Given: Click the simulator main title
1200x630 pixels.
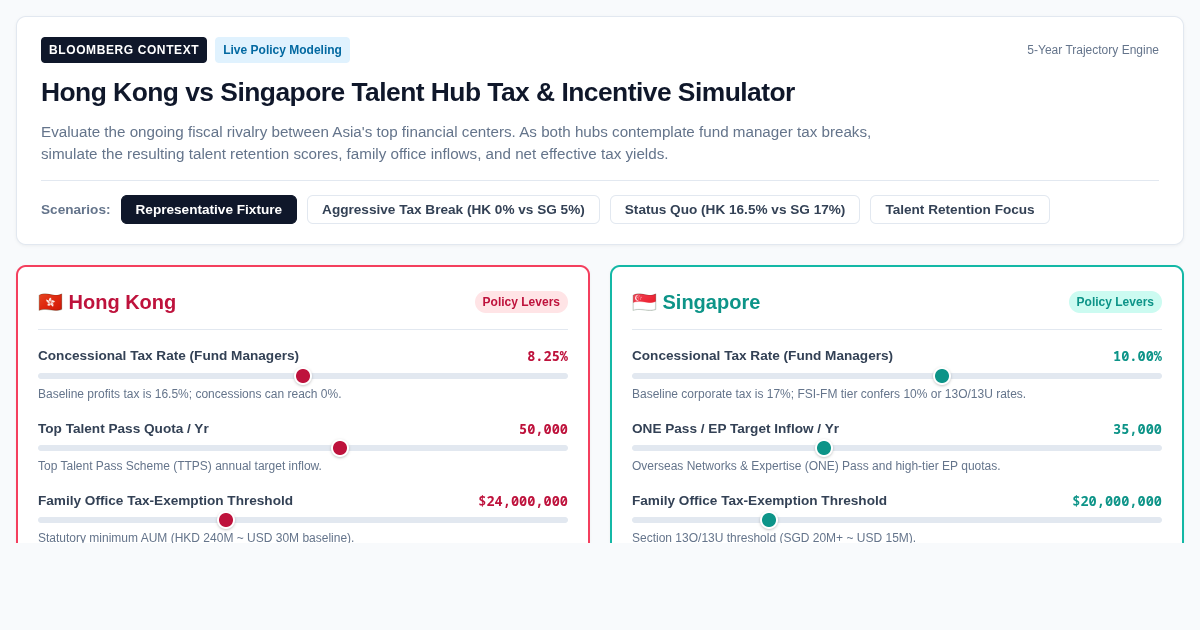Looking at the screenshot, I should [x=418, y=92].
